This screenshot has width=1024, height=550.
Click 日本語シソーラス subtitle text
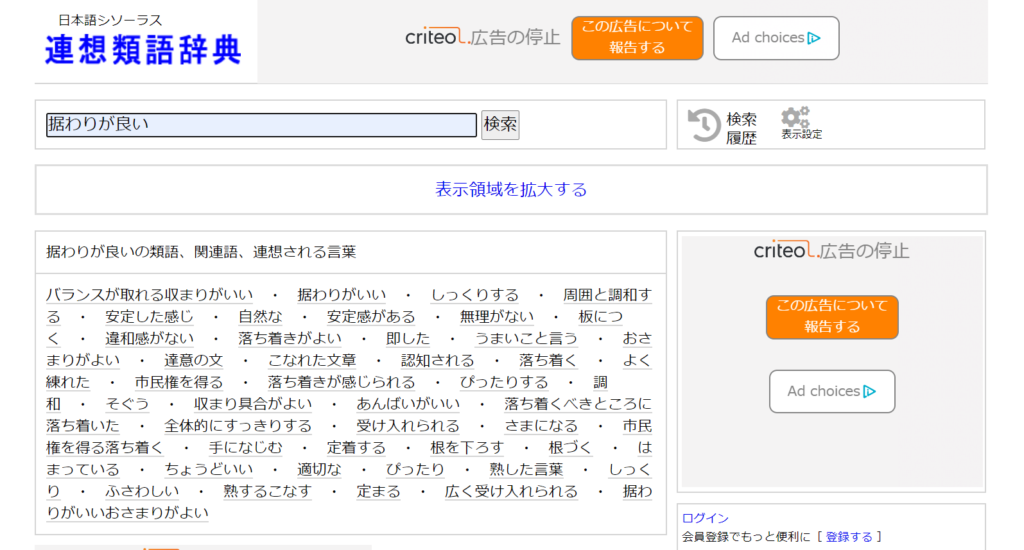(110, 20)
